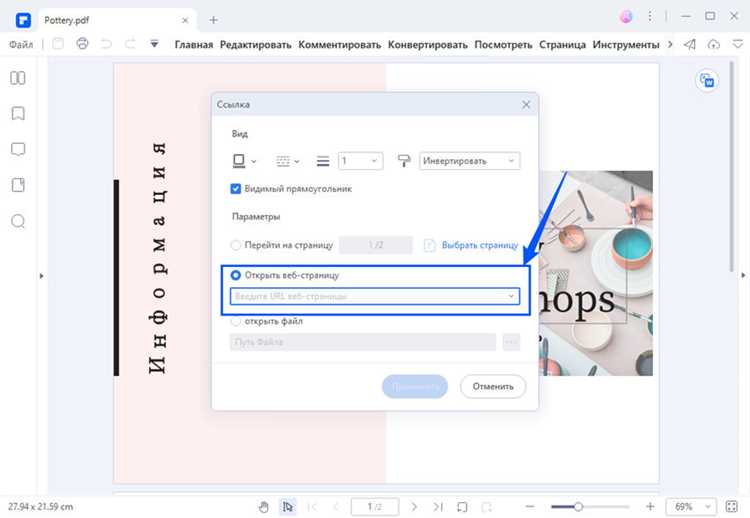750x518 pixels.
Task: Click the rotate page view icon
Action: 462,507
